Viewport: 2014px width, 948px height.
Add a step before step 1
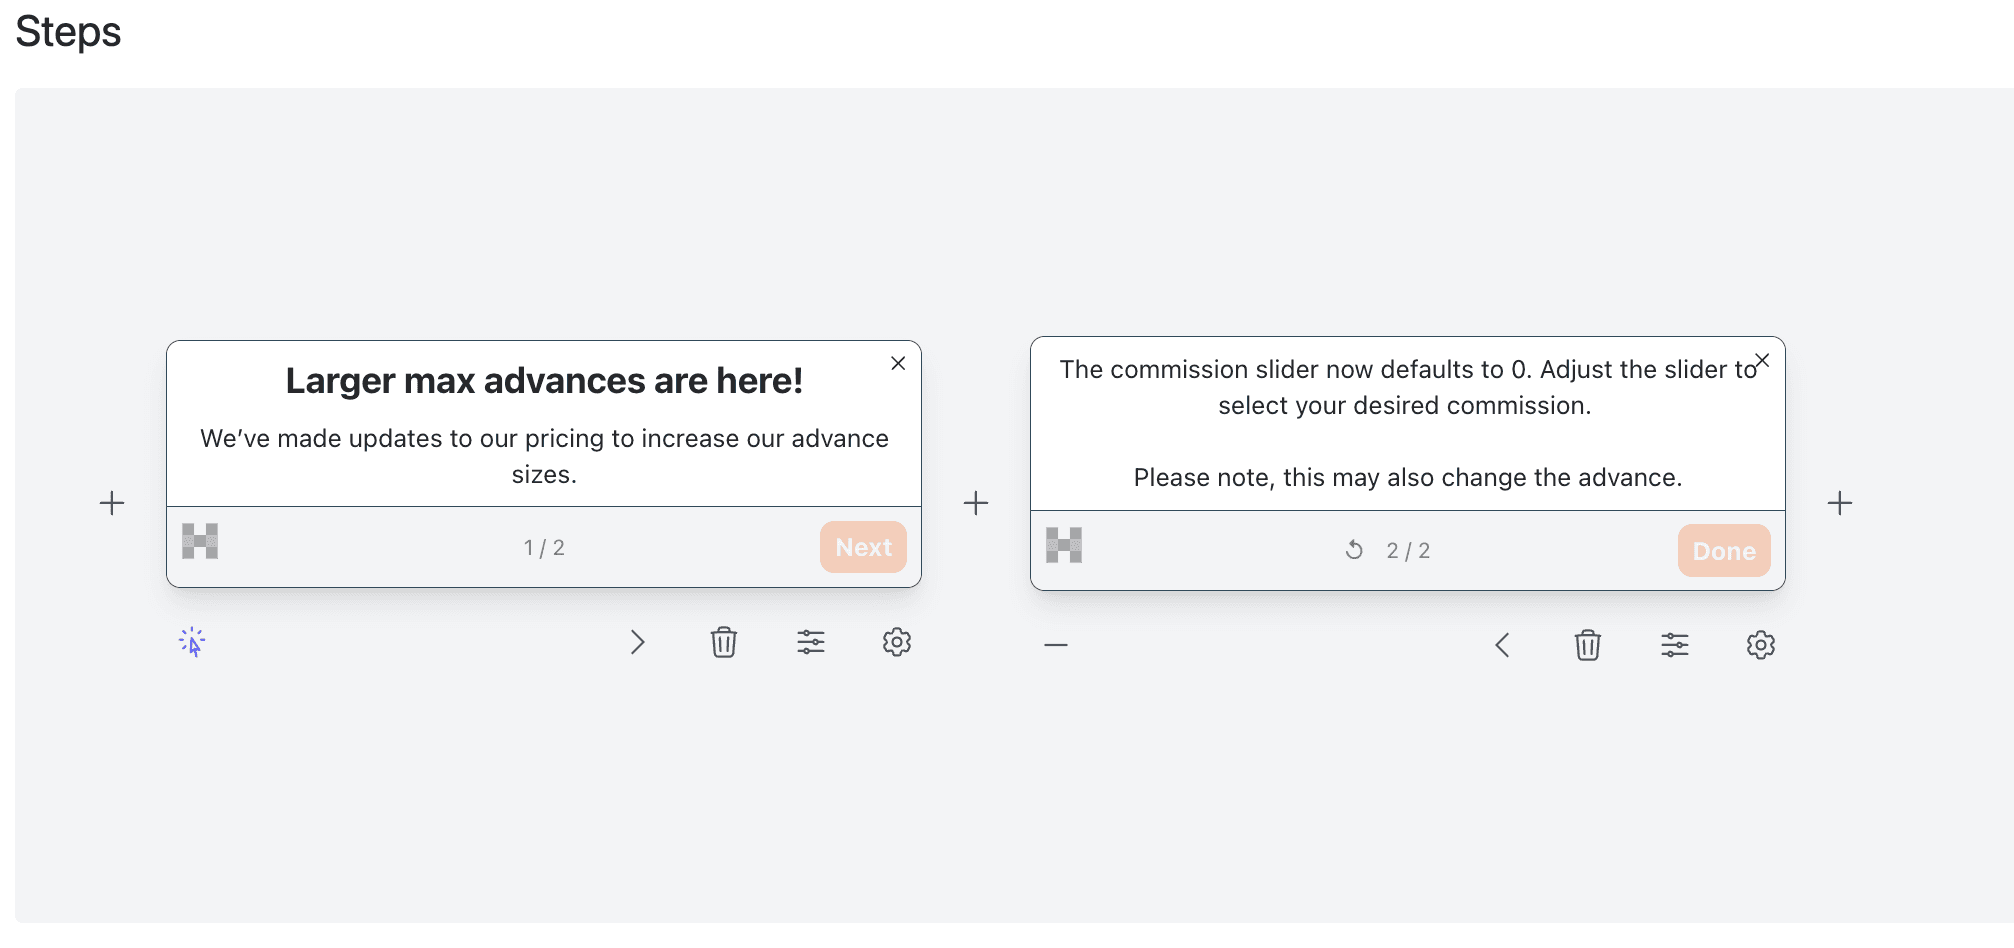tap(112, 503)
